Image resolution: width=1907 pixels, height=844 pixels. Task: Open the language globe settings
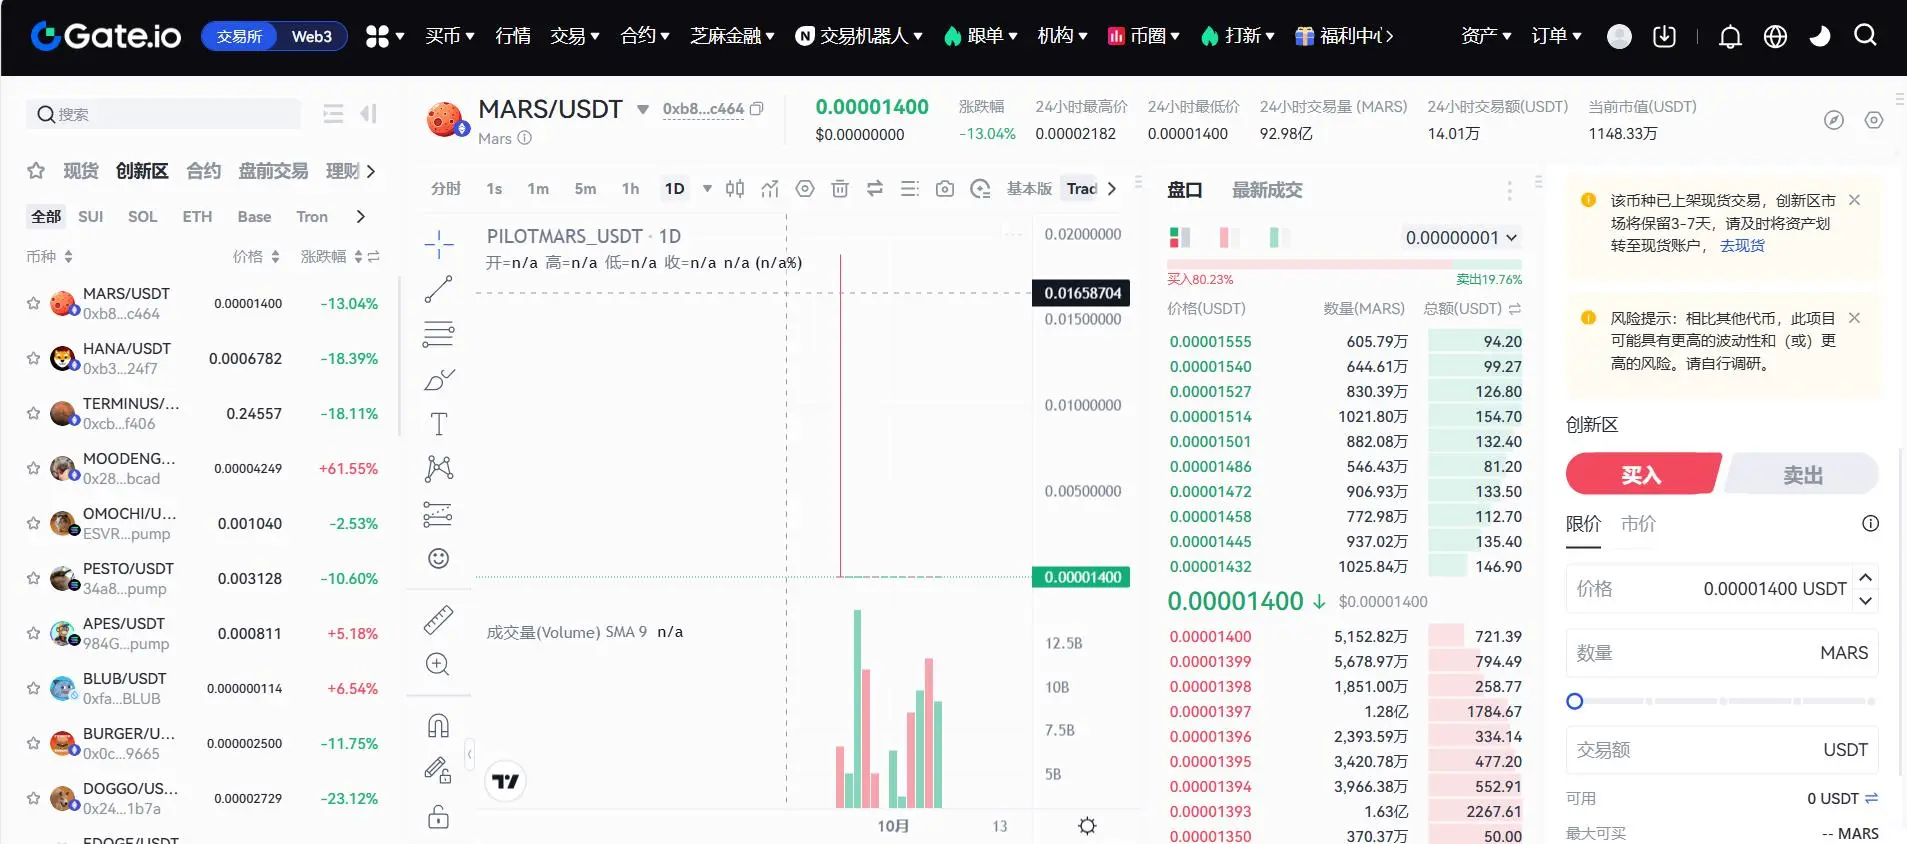coord(1775,37)
